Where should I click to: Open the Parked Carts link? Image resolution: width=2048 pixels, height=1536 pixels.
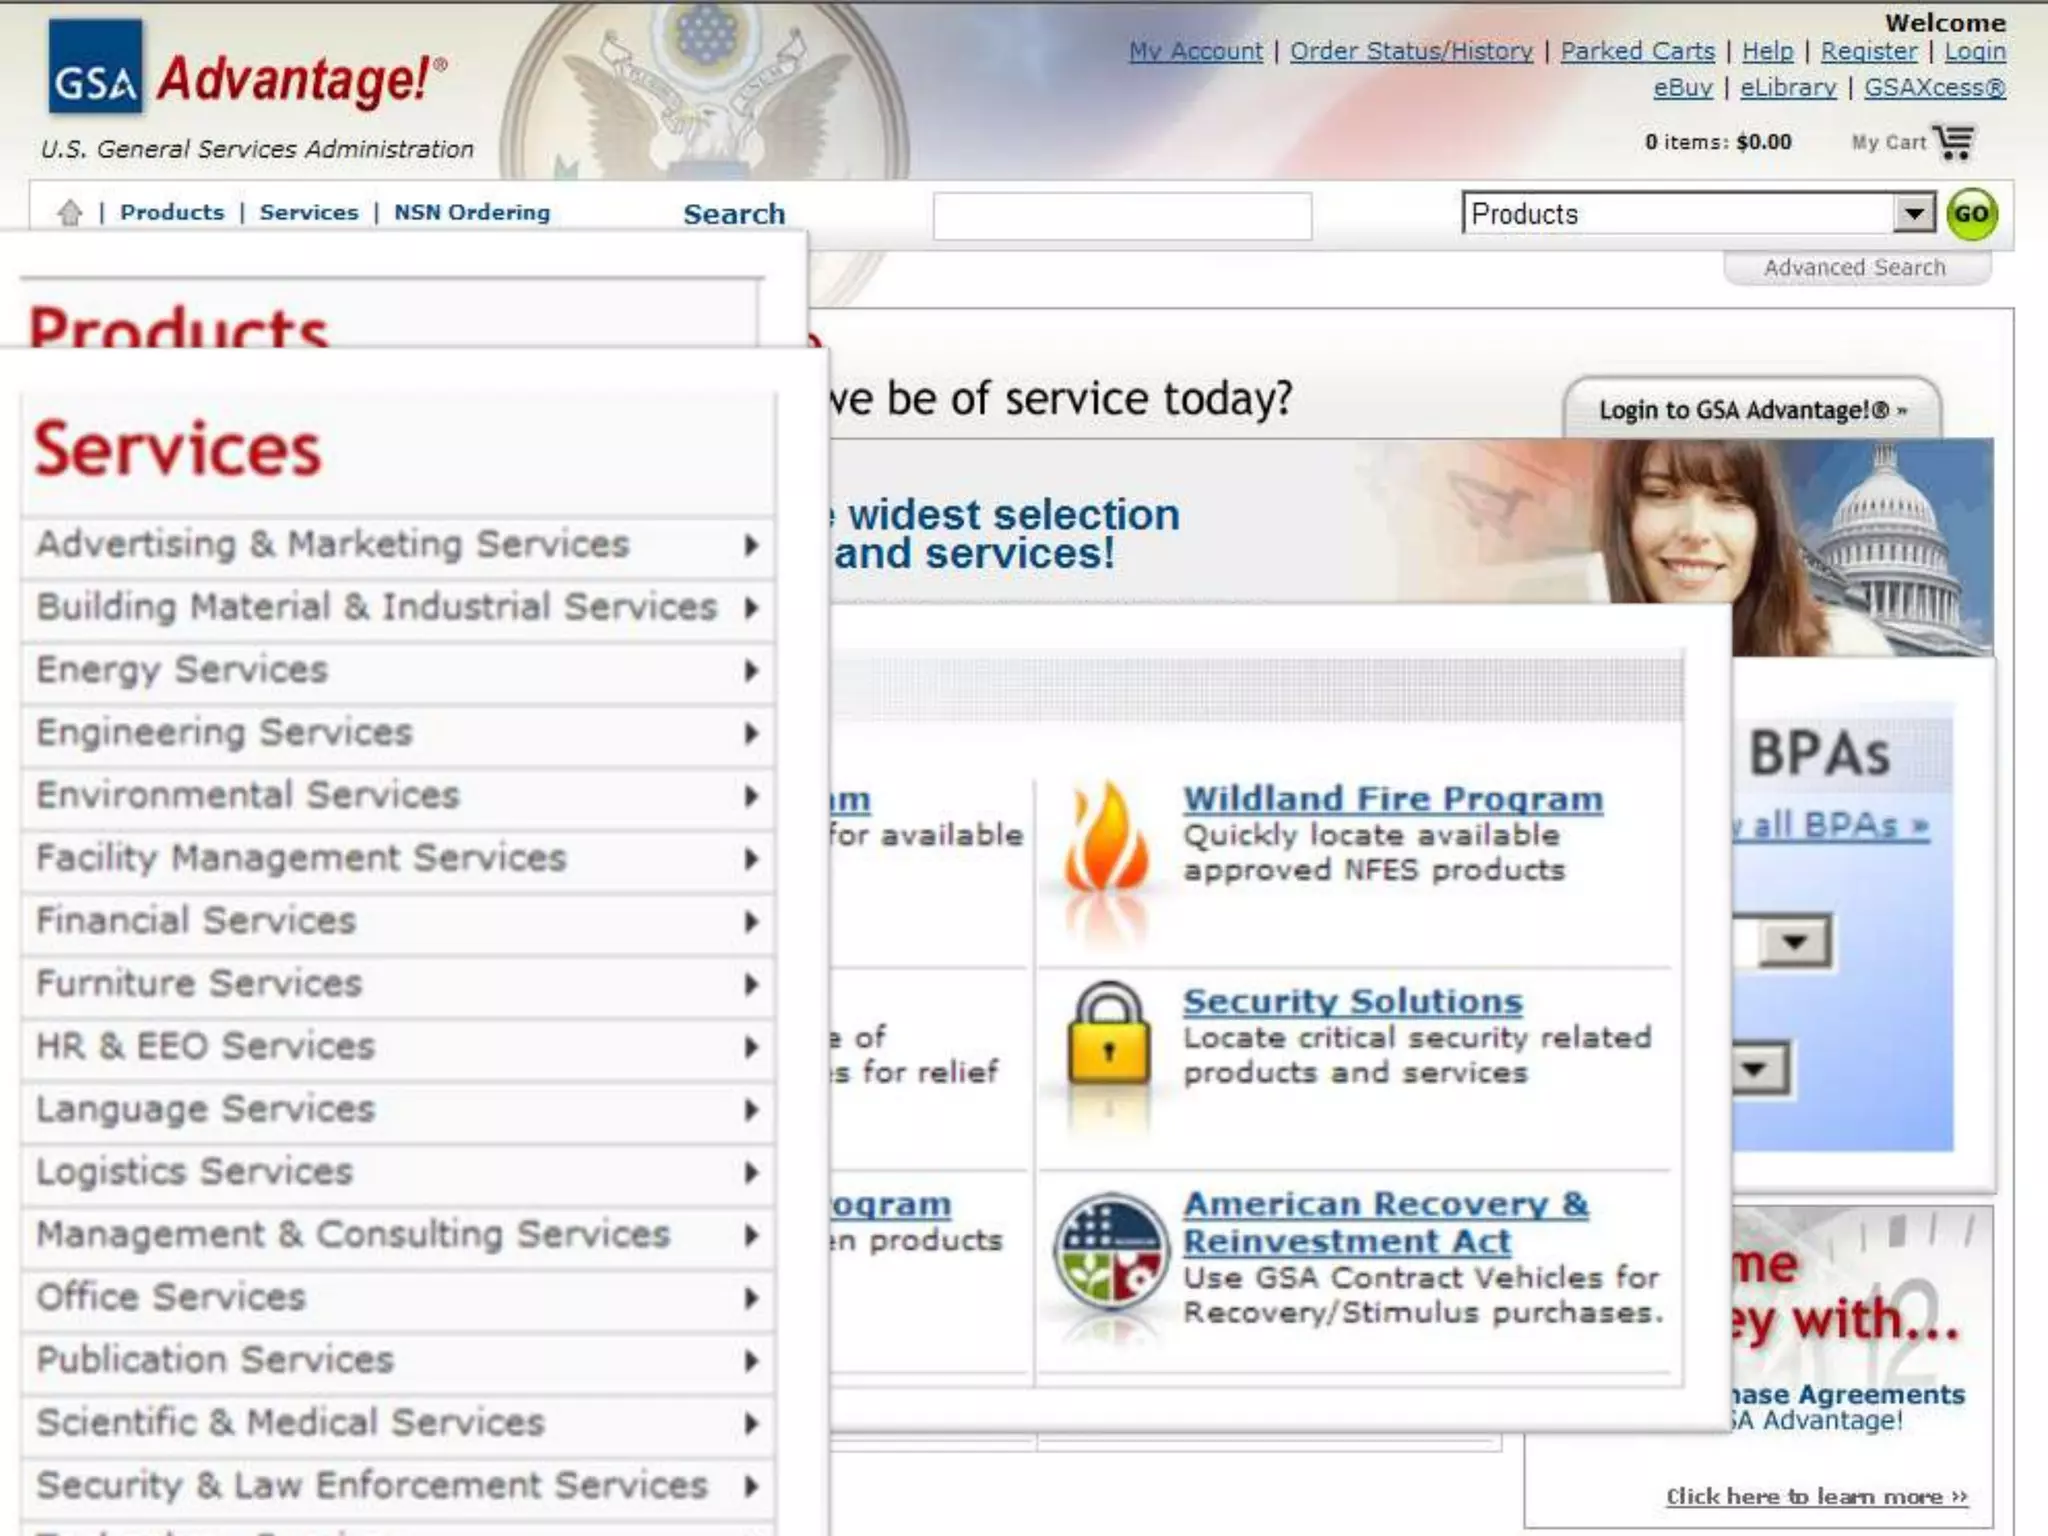(x=1638, y=51)
